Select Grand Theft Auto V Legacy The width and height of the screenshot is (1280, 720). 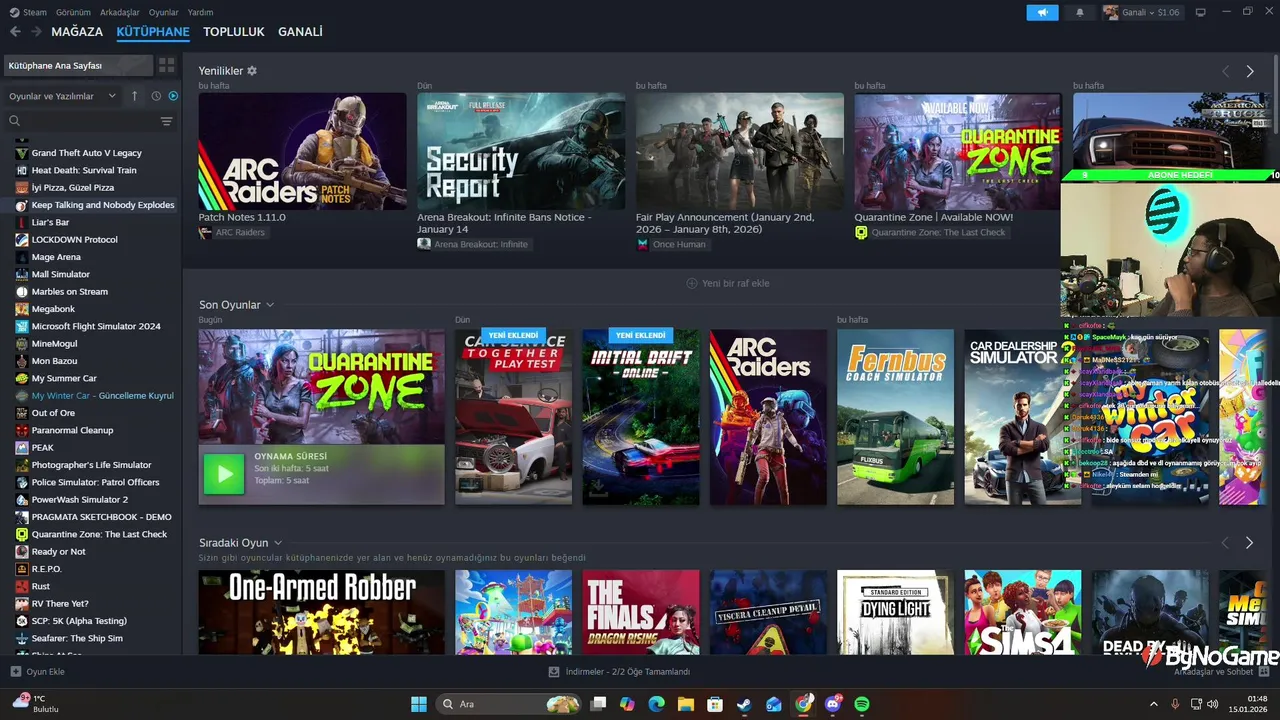86,153
